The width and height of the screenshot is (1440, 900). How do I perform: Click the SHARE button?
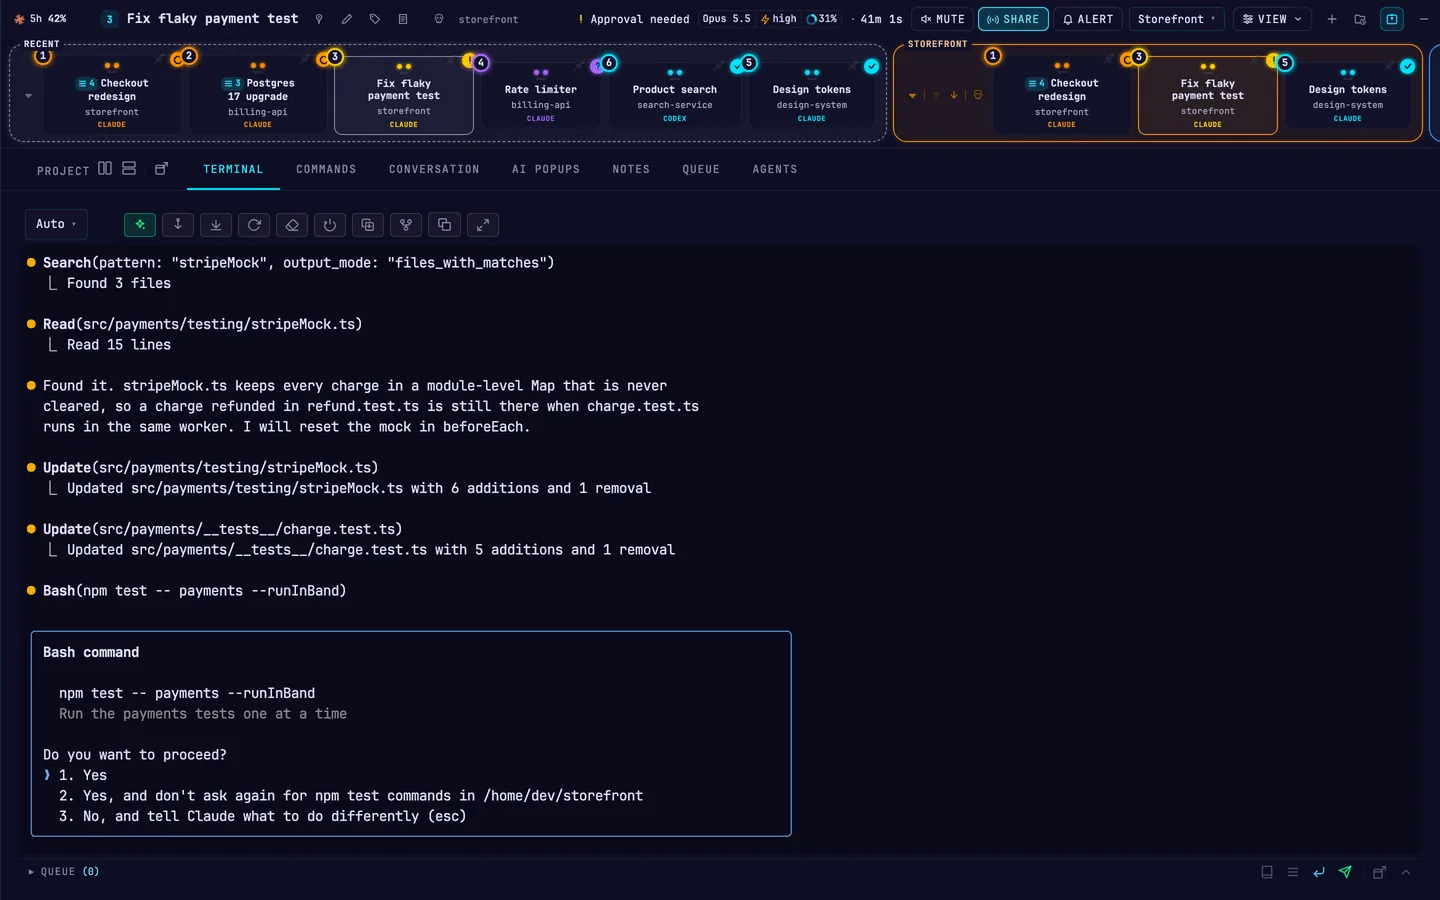click(1013, 19)
